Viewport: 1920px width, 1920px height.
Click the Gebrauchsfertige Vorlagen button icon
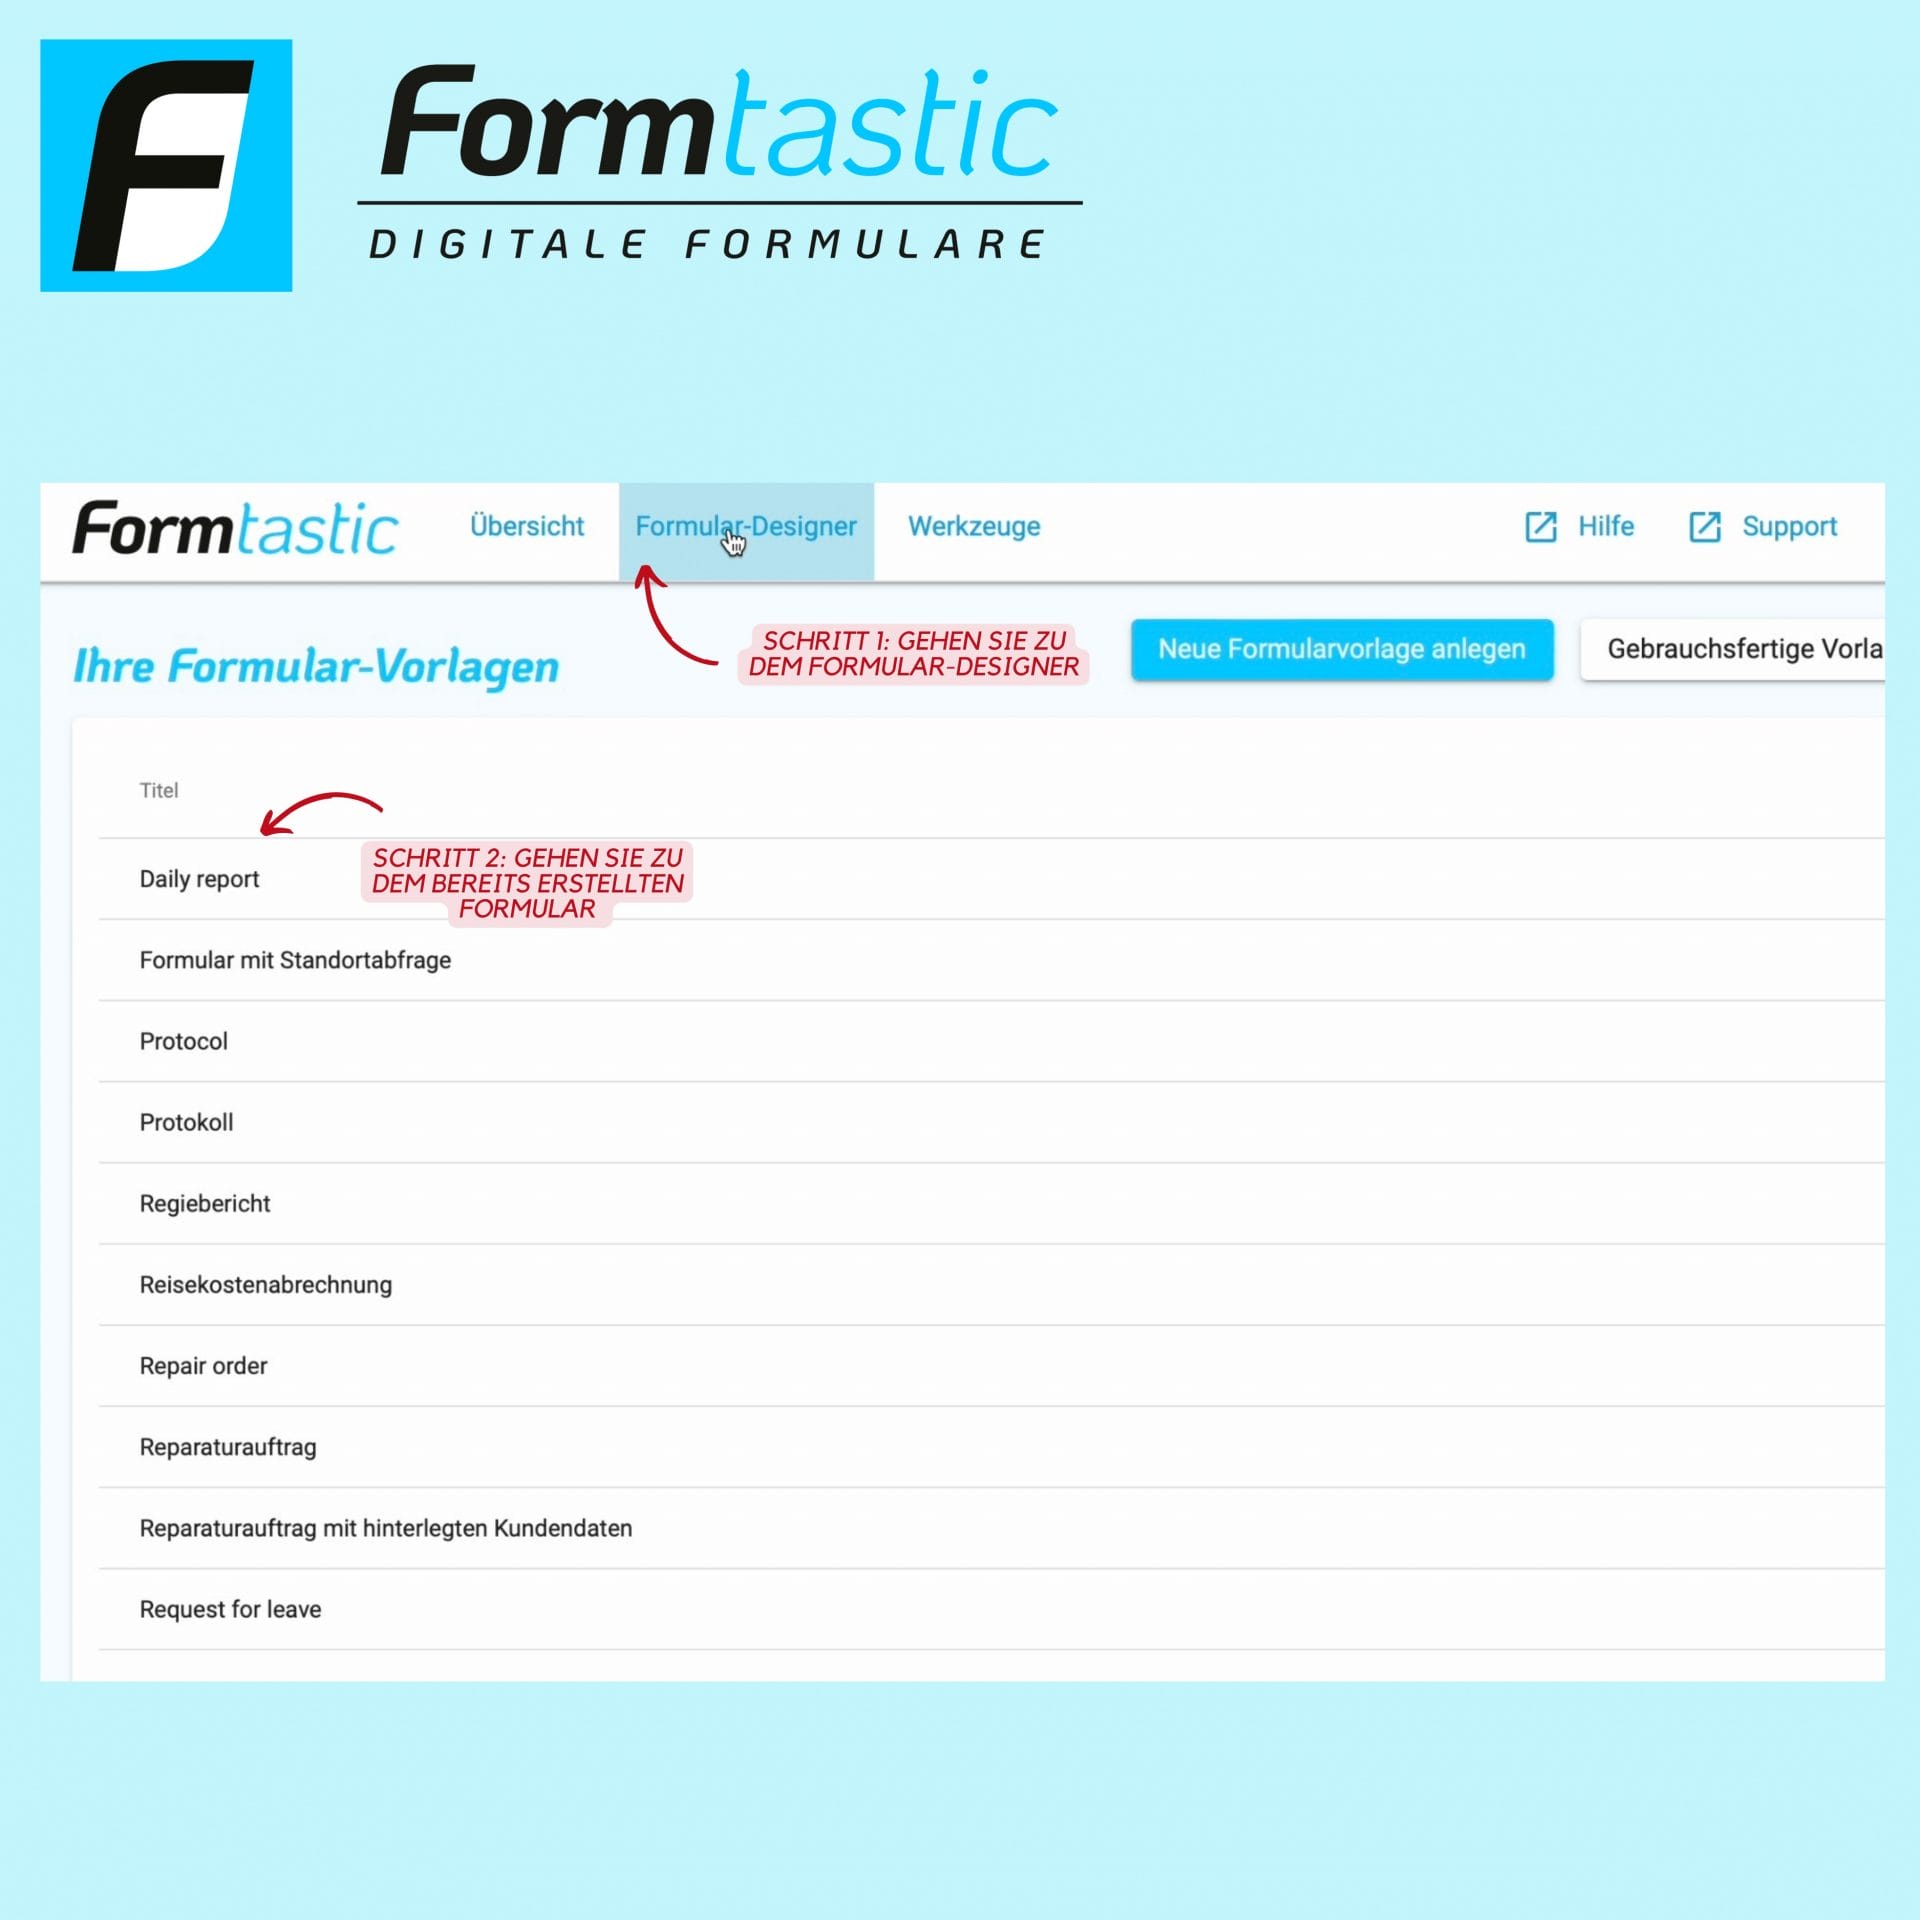click(1742, 651)
